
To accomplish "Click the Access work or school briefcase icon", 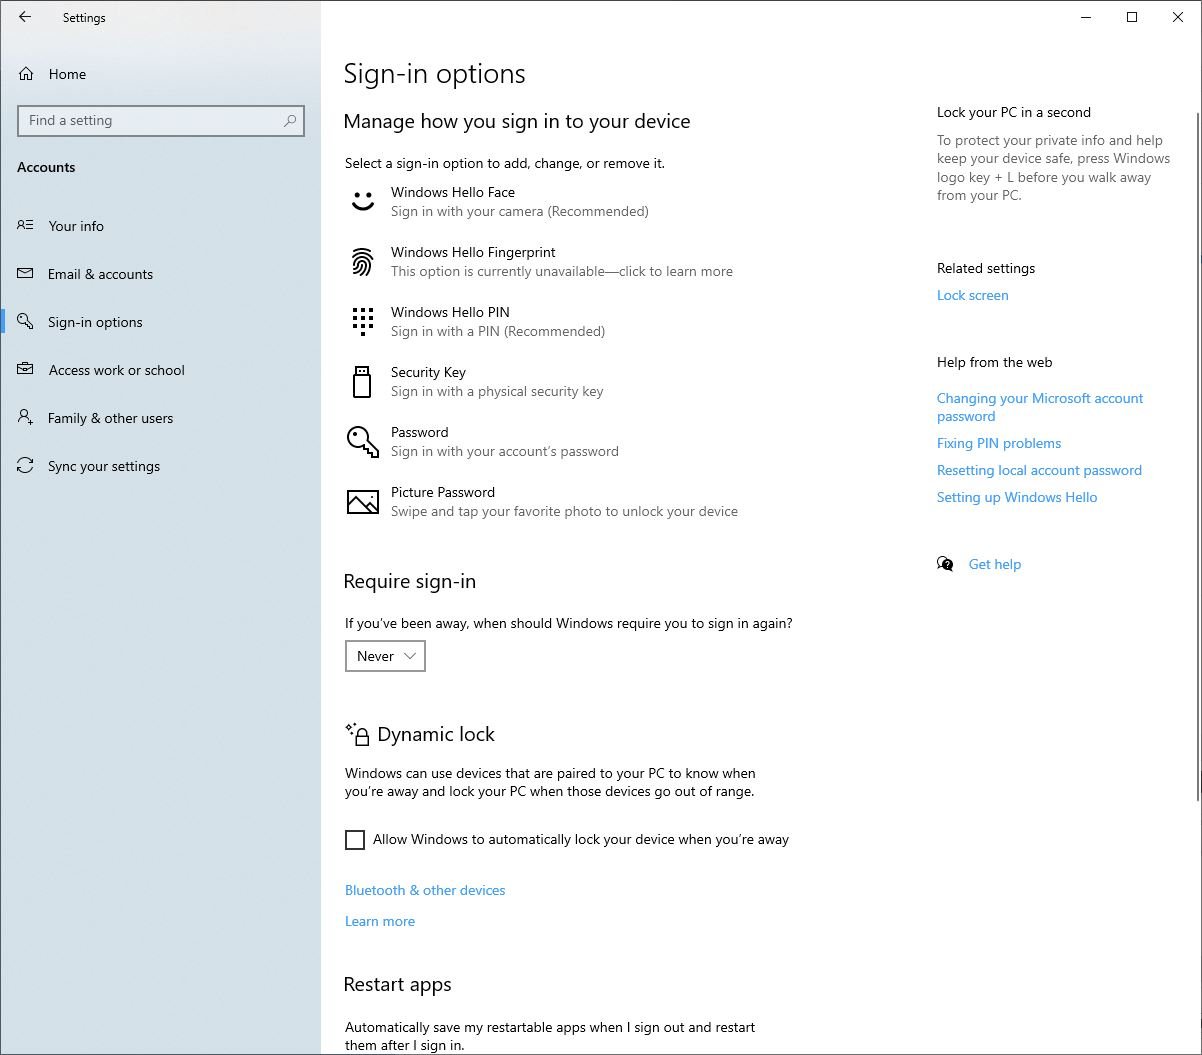I will tap(26, 370).
